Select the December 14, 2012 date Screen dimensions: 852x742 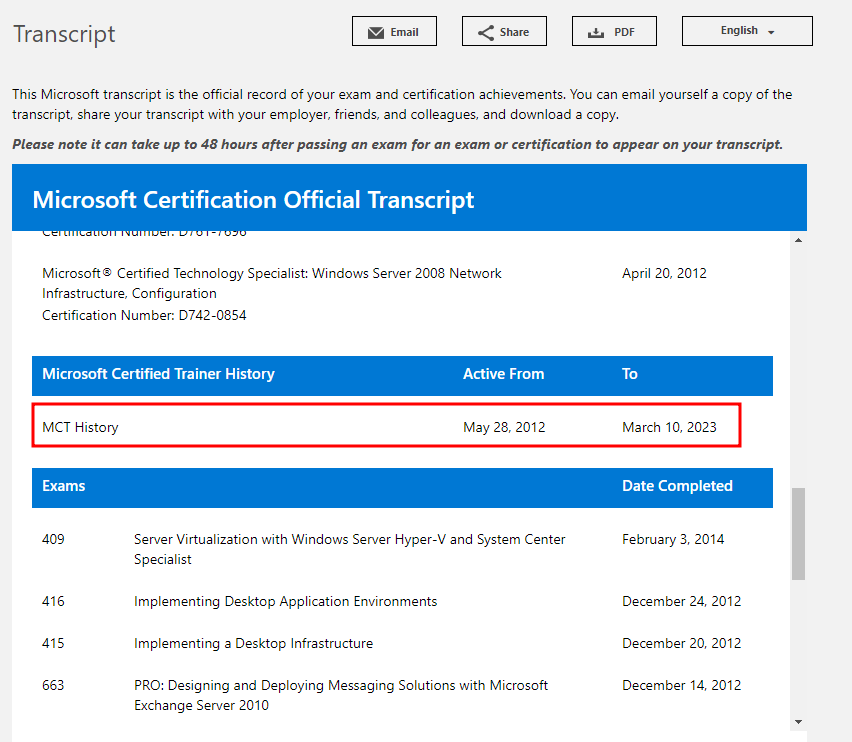(681, 685)
